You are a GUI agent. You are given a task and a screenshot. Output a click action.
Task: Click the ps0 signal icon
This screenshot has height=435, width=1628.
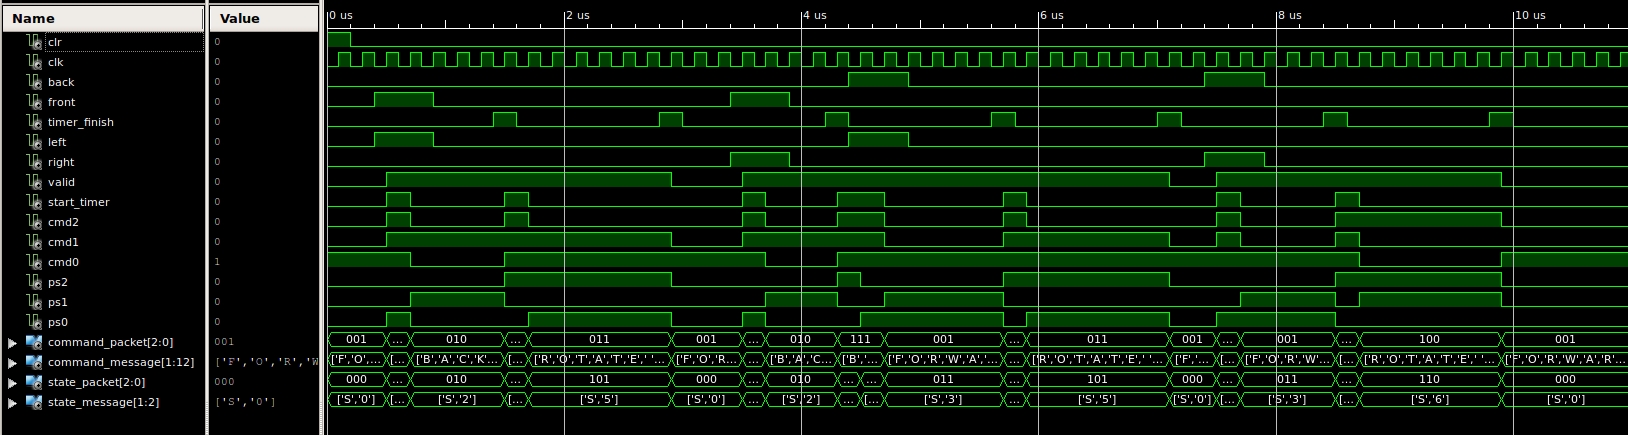pyautogui.click(x=35, y=322)
